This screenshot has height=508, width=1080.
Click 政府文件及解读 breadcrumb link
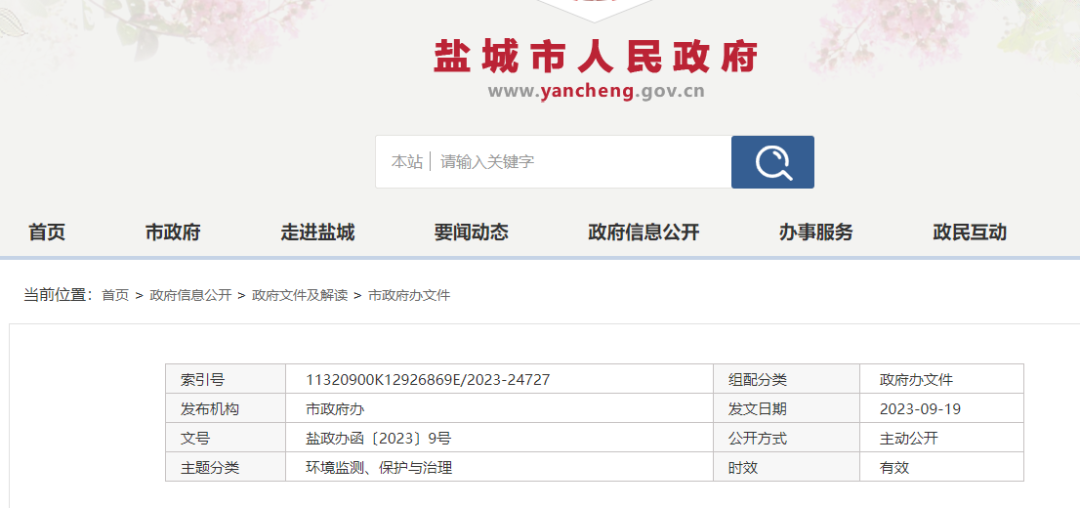300,295
